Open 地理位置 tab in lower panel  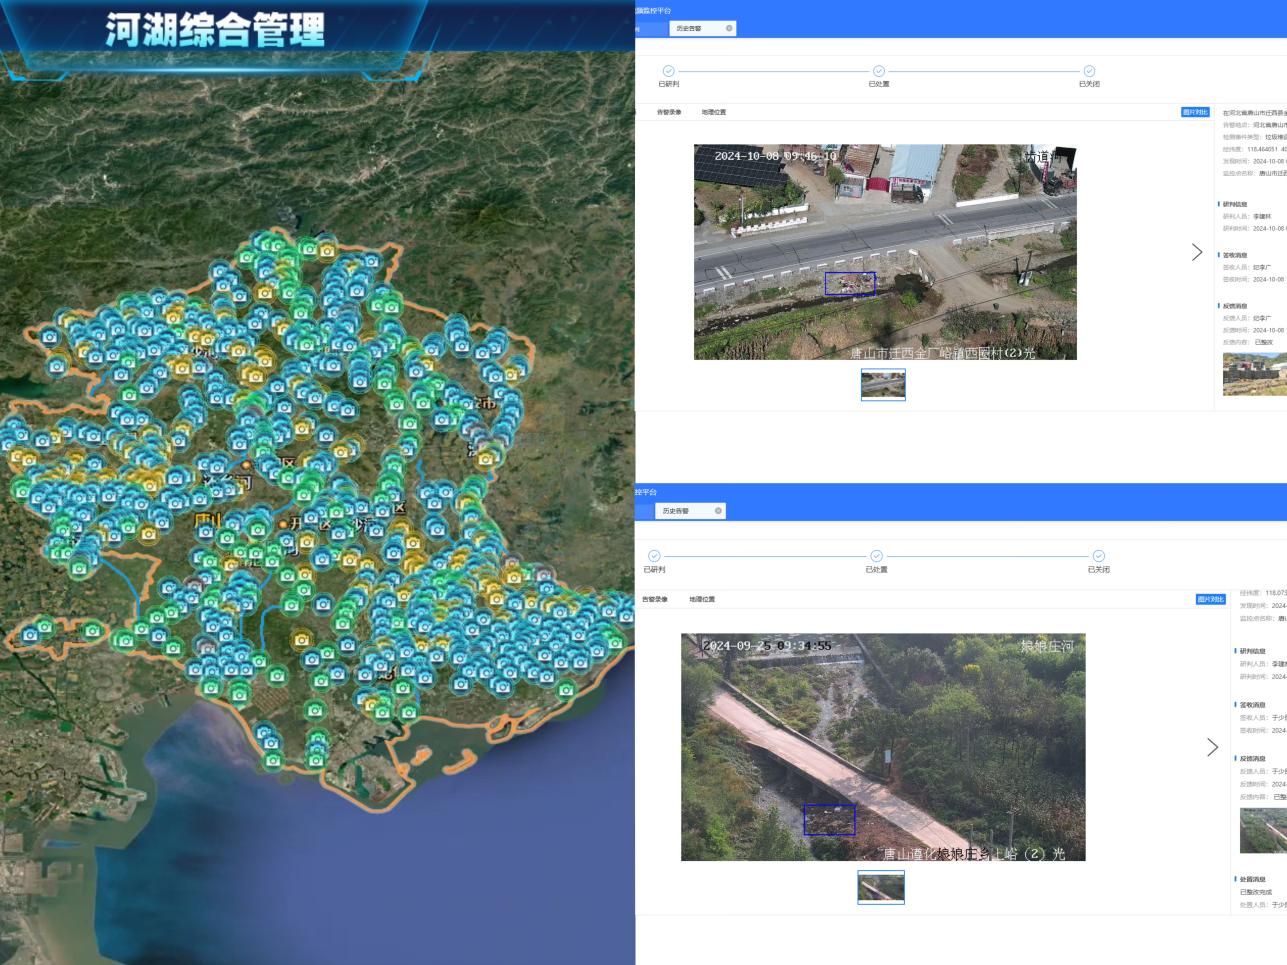tap(702, 599)
